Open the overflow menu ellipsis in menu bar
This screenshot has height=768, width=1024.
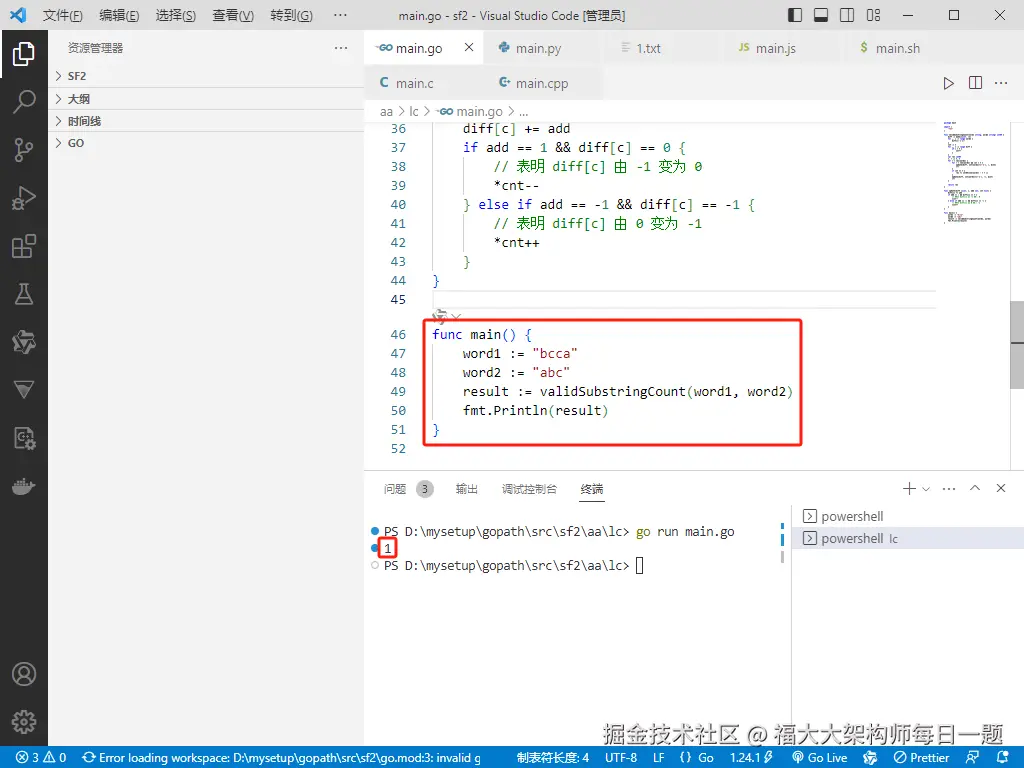point(340,15)
